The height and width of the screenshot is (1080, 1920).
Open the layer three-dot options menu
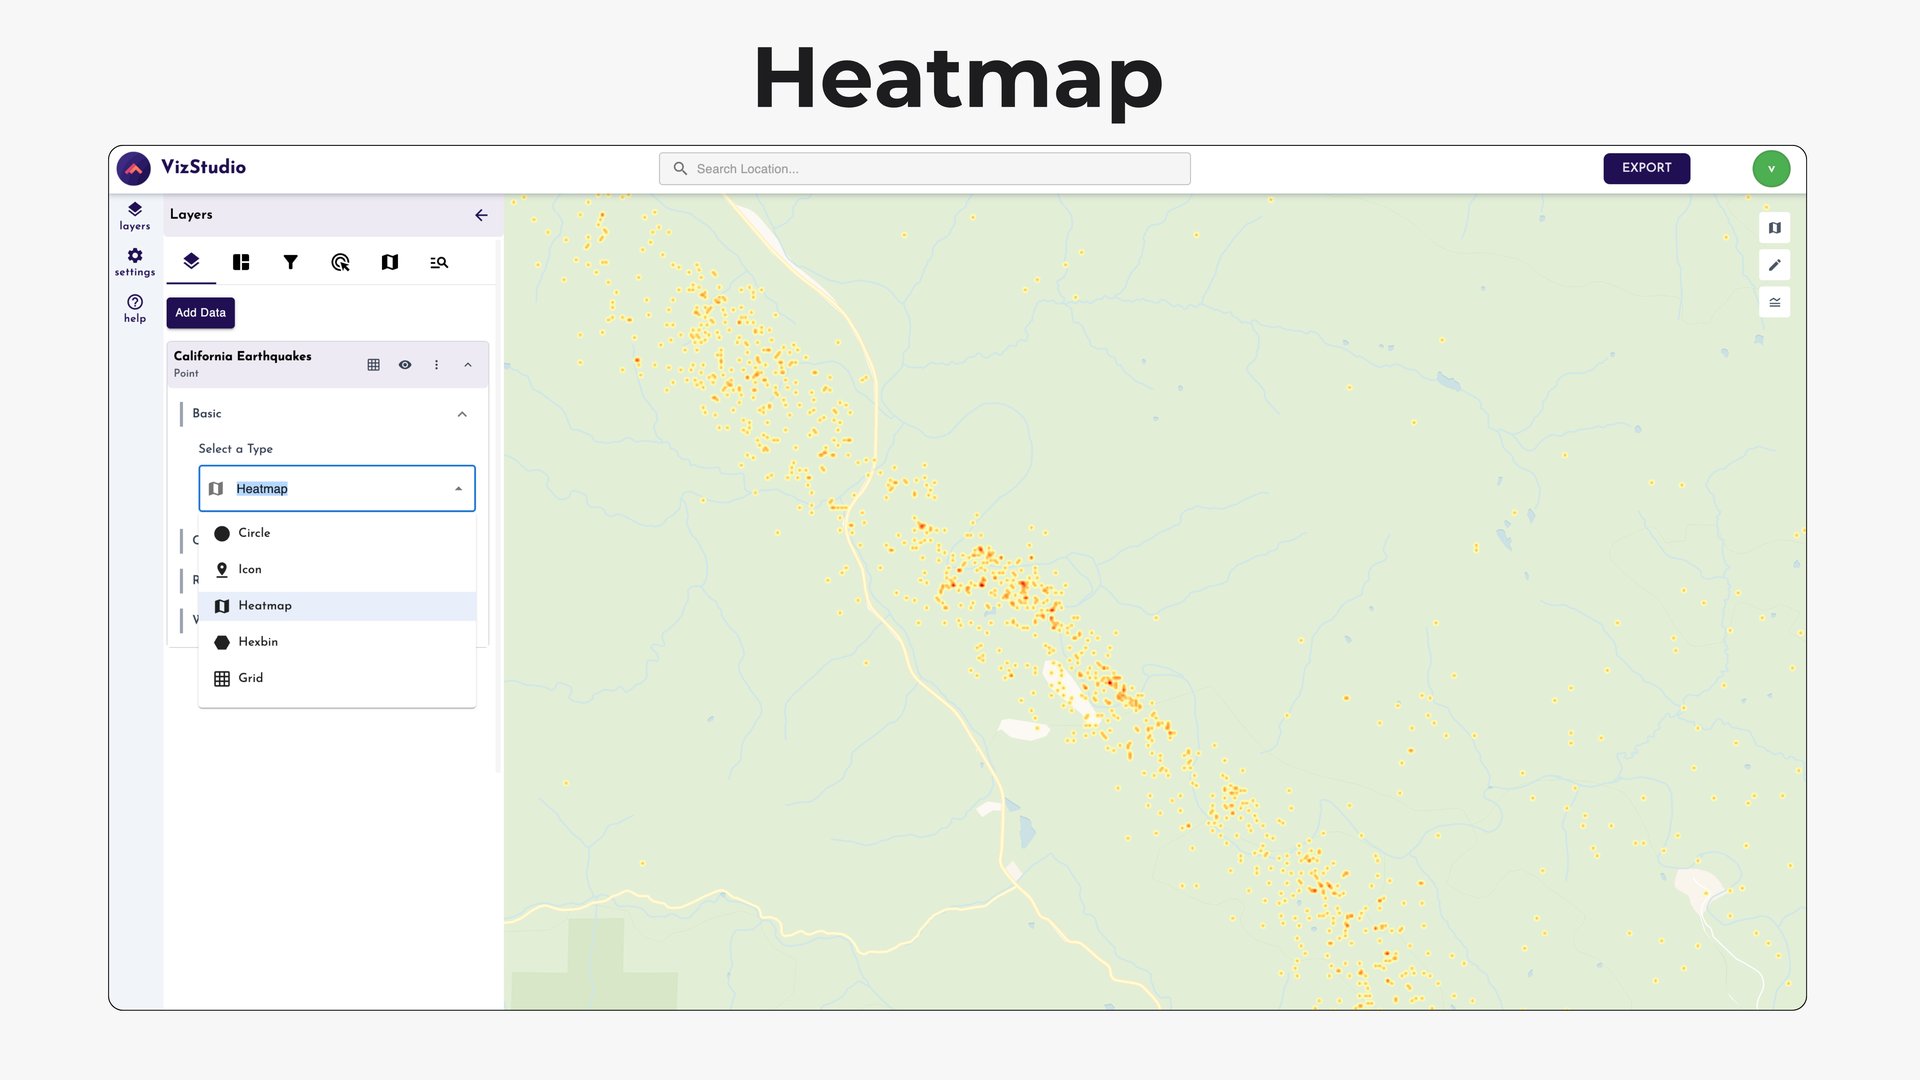(436, 365)
